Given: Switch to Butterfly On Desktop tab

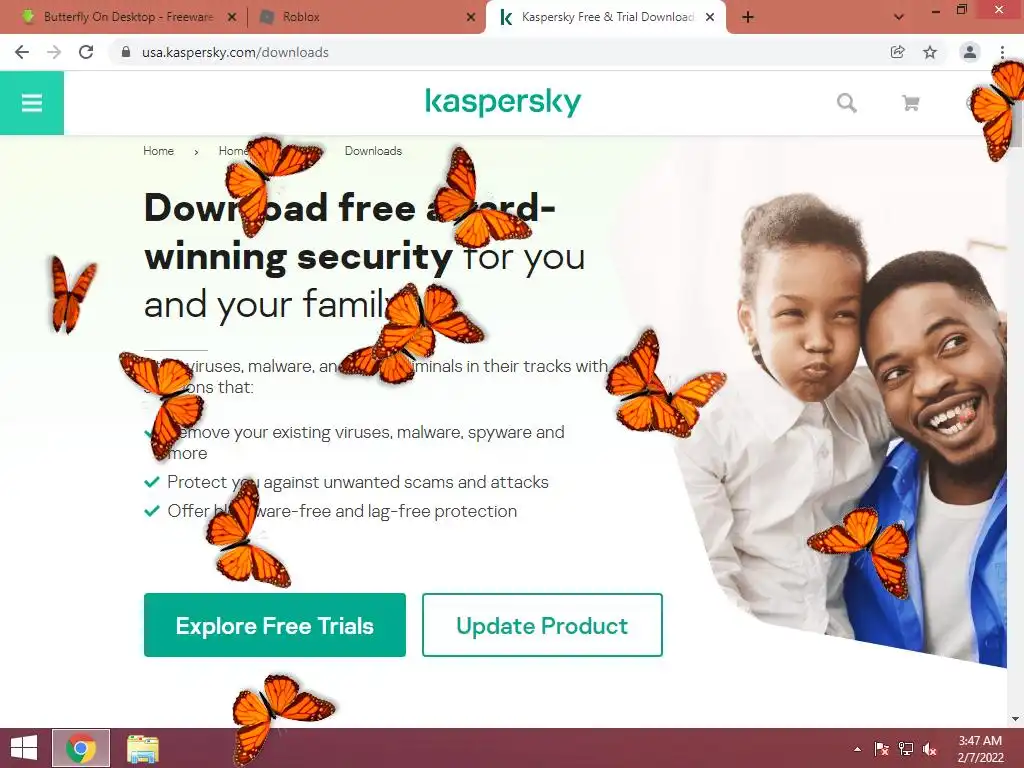Looking at the screenshot, I should 128,17.
